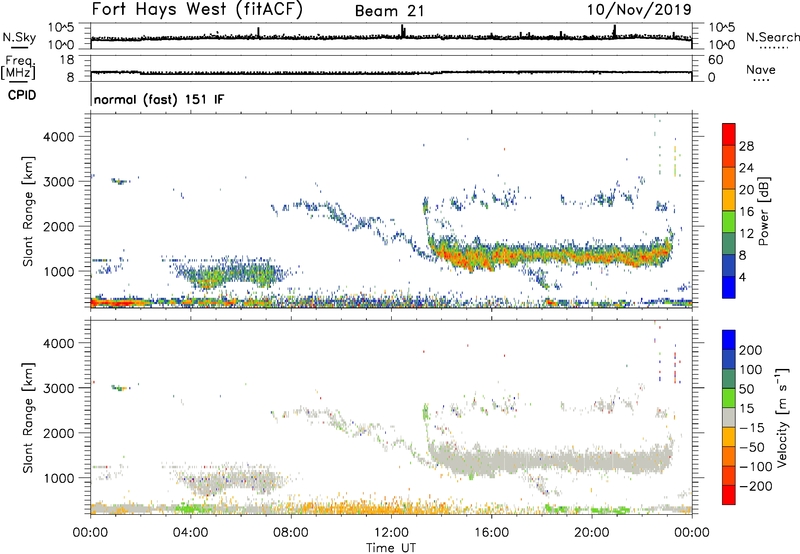This screenshot has width=800, height=554.
Task: Click the '-50' tick on Velocity colorbar
Action: pyautogui.click(x=752, y=447)
